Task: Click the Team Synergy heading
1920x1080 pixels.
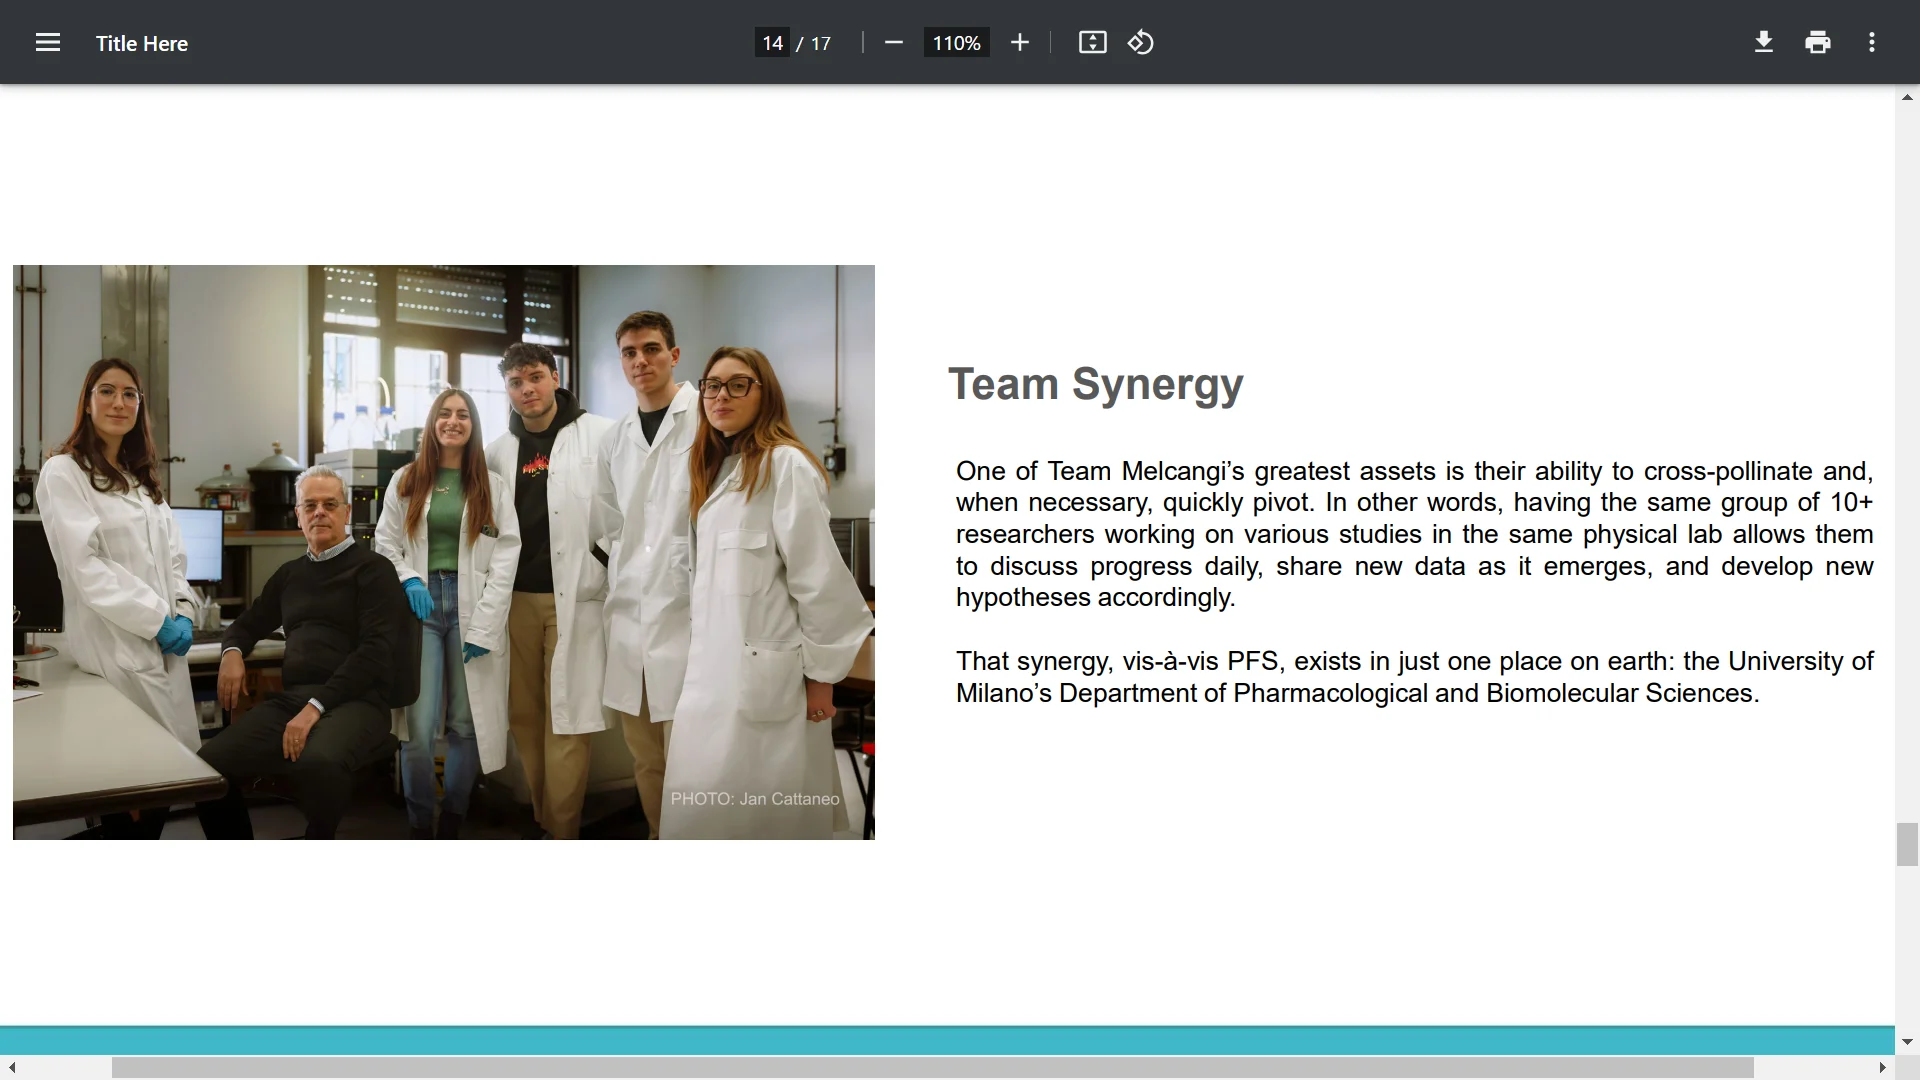Action: (1095, 384)
